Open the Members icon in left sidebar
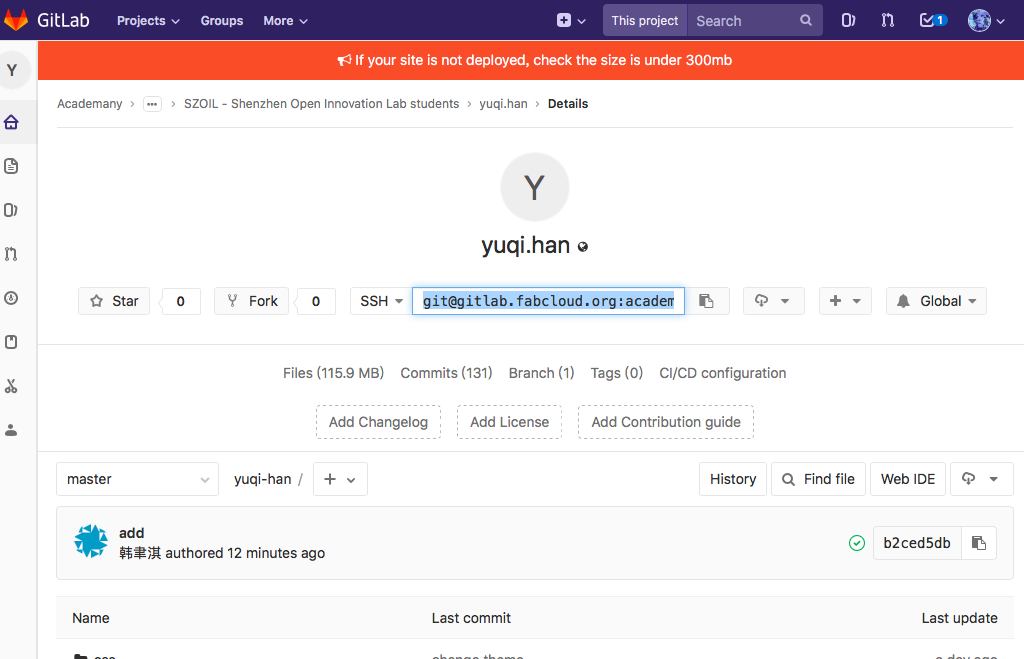Image resolution: width=1024 pixels, height=659 pixels. coord(12,430)
